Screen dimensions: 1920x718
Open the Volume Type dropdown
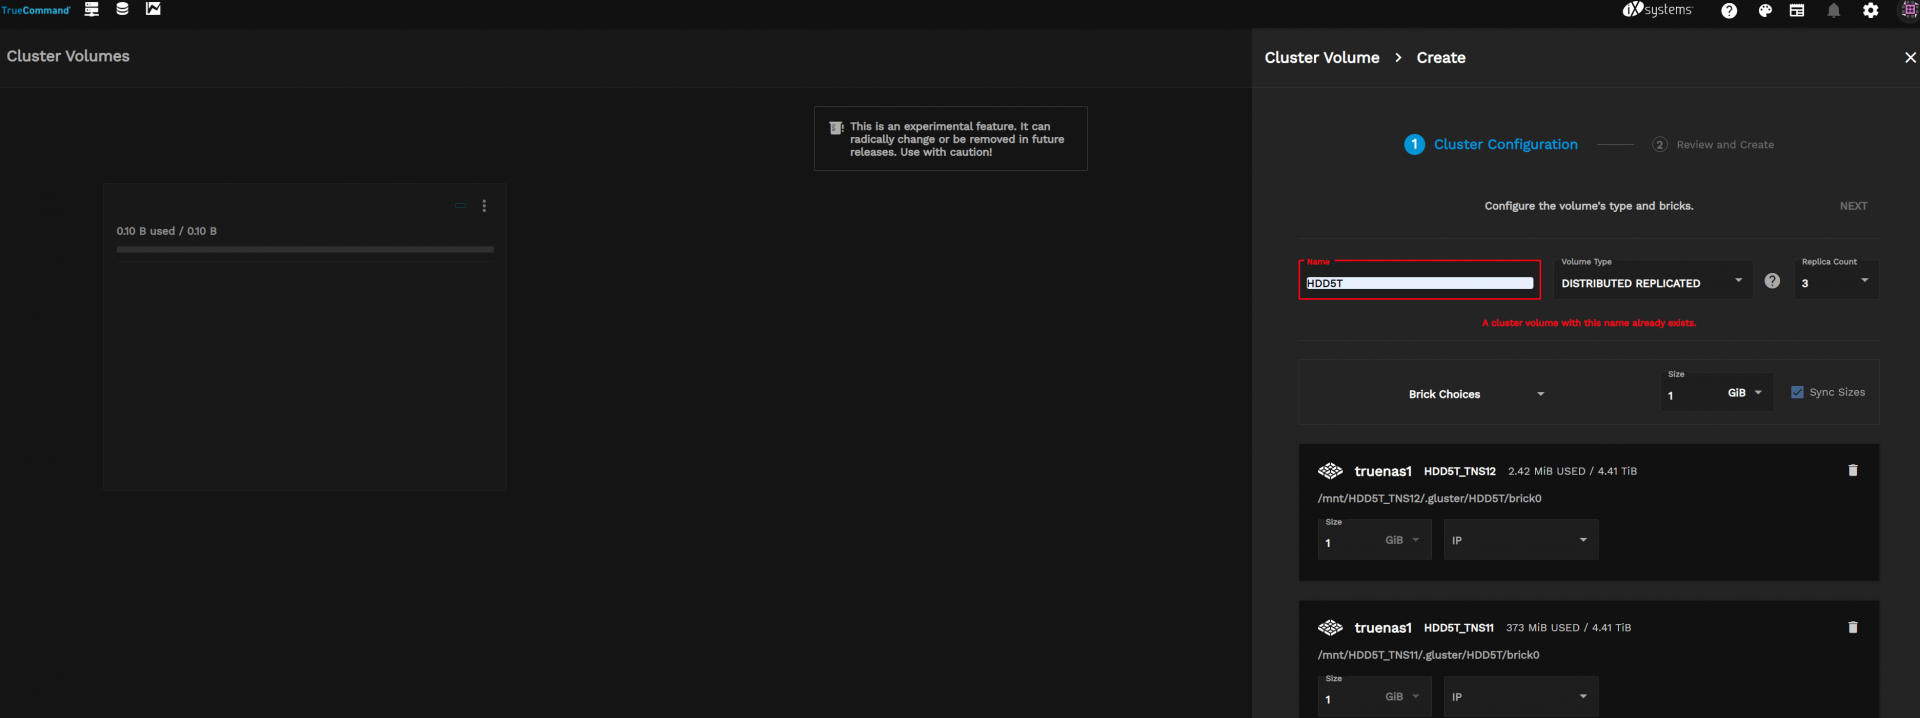1652,280
